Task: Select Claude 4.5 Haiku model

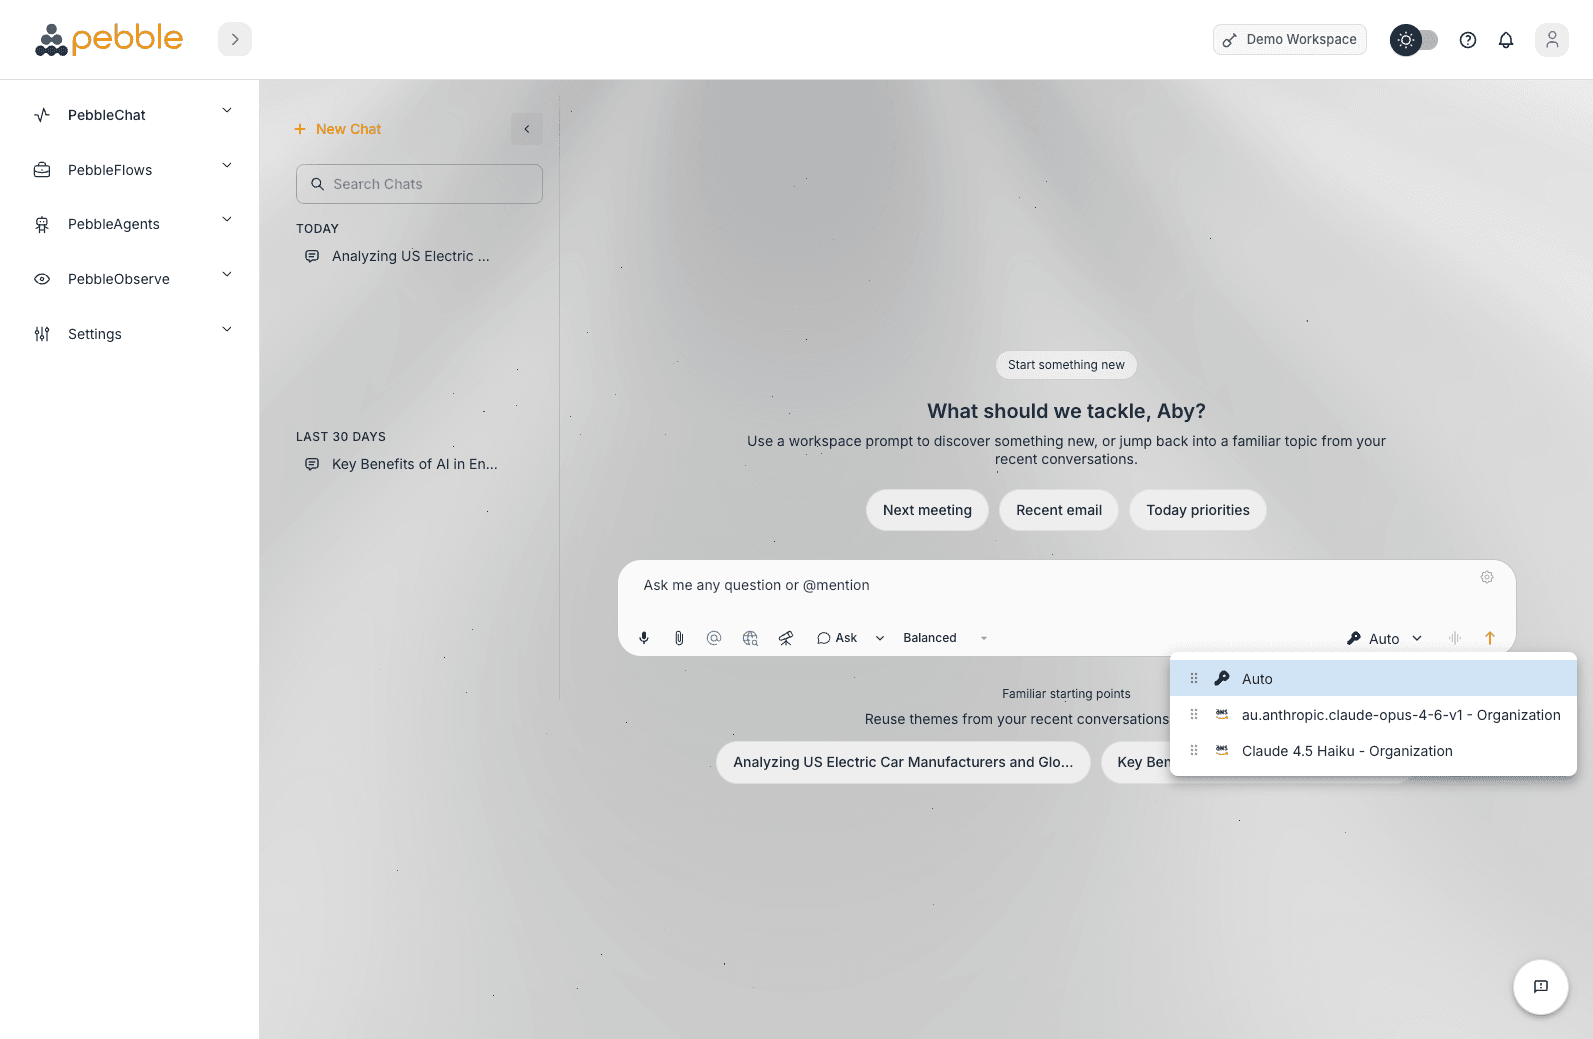Action: point(1373,751)
